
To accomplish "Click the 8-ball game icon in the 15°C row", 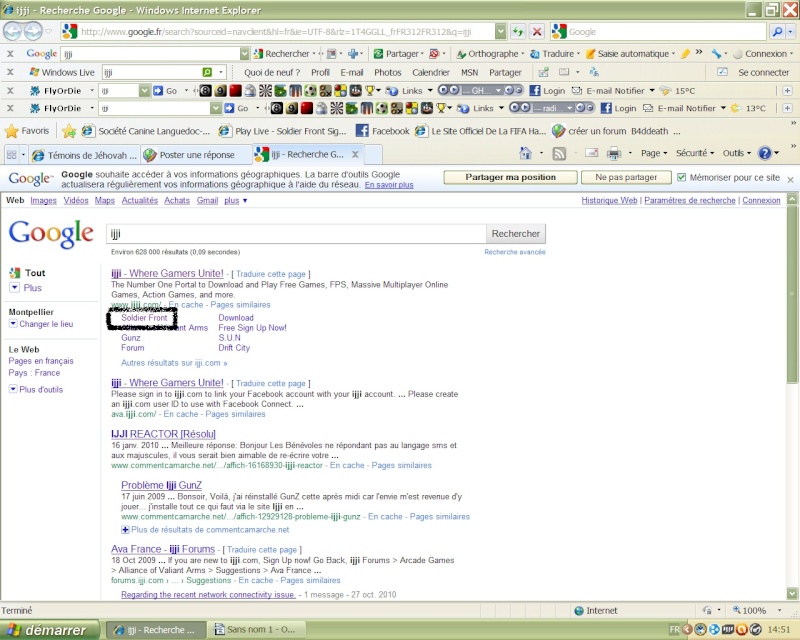I will click(x=205, y=90).
